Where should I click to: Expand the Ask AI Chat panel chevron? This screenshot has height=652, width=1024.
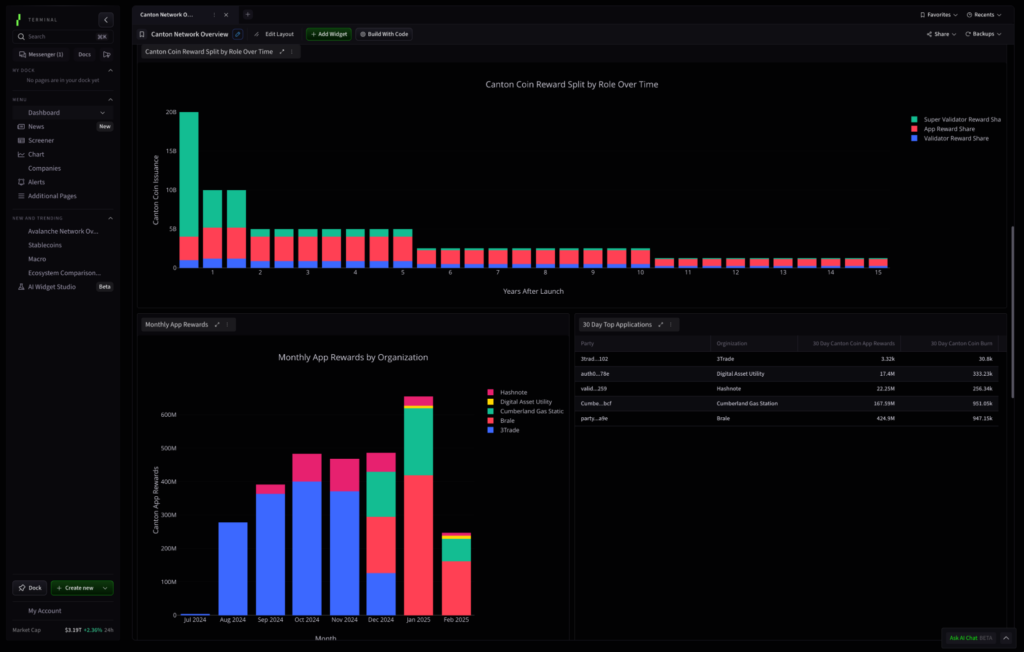[1006, 638]
